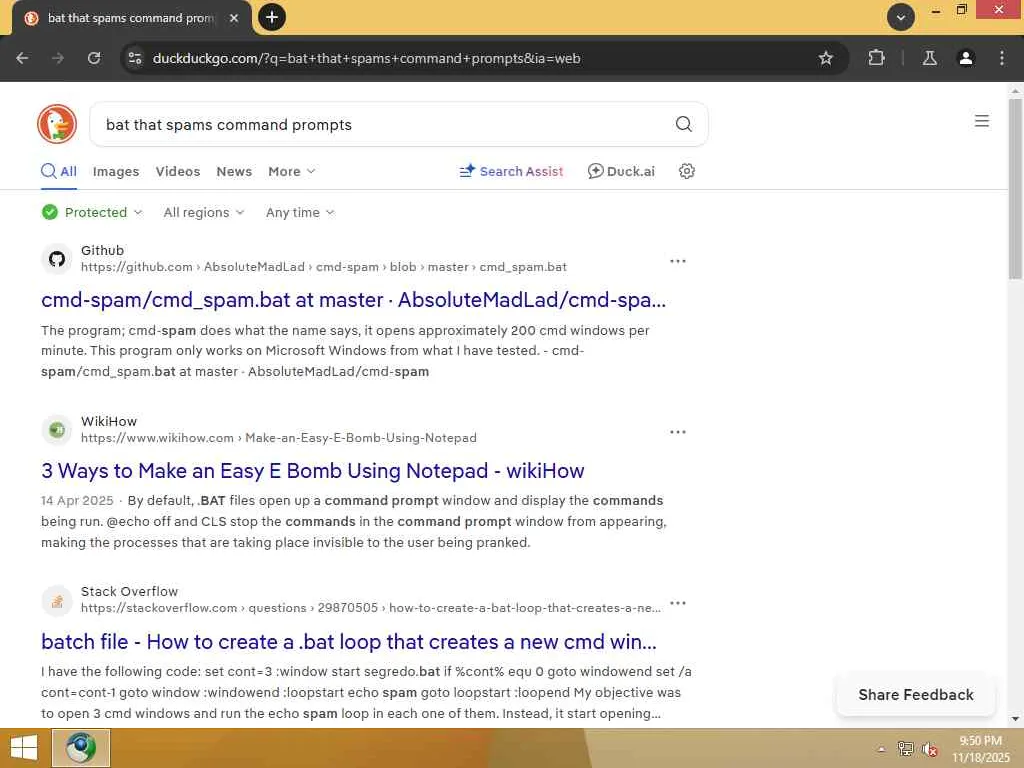Screen dimensions: 1024x768
Task: Click the DuckDuckGo logo icon
Action: [57, 124]
